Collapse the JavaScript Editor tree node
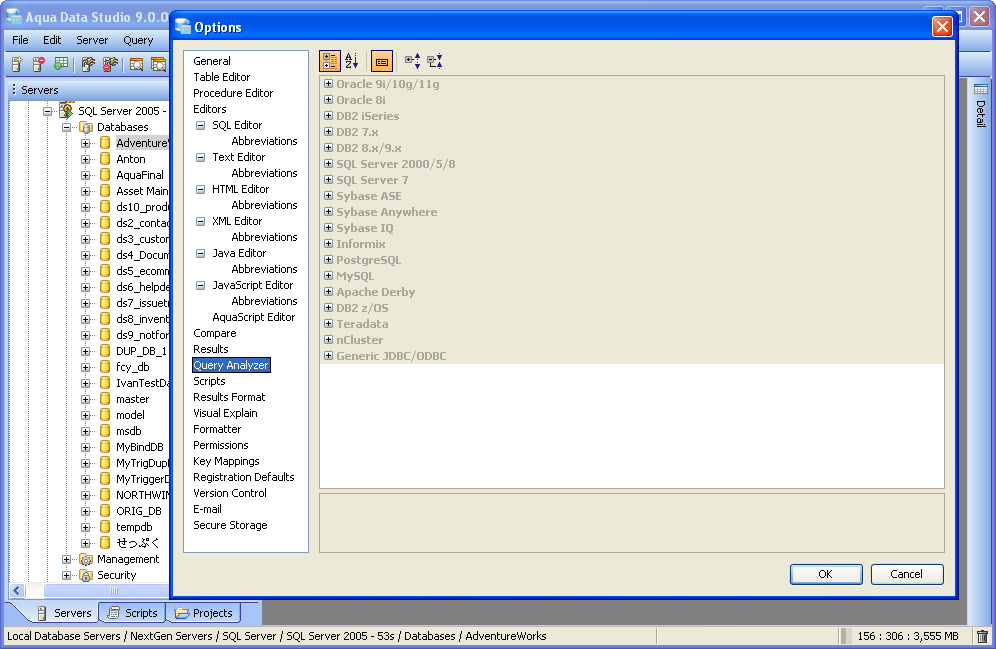The height and width of the screenshot is (649, 996). pyautogui.click(x=200, y=285)
